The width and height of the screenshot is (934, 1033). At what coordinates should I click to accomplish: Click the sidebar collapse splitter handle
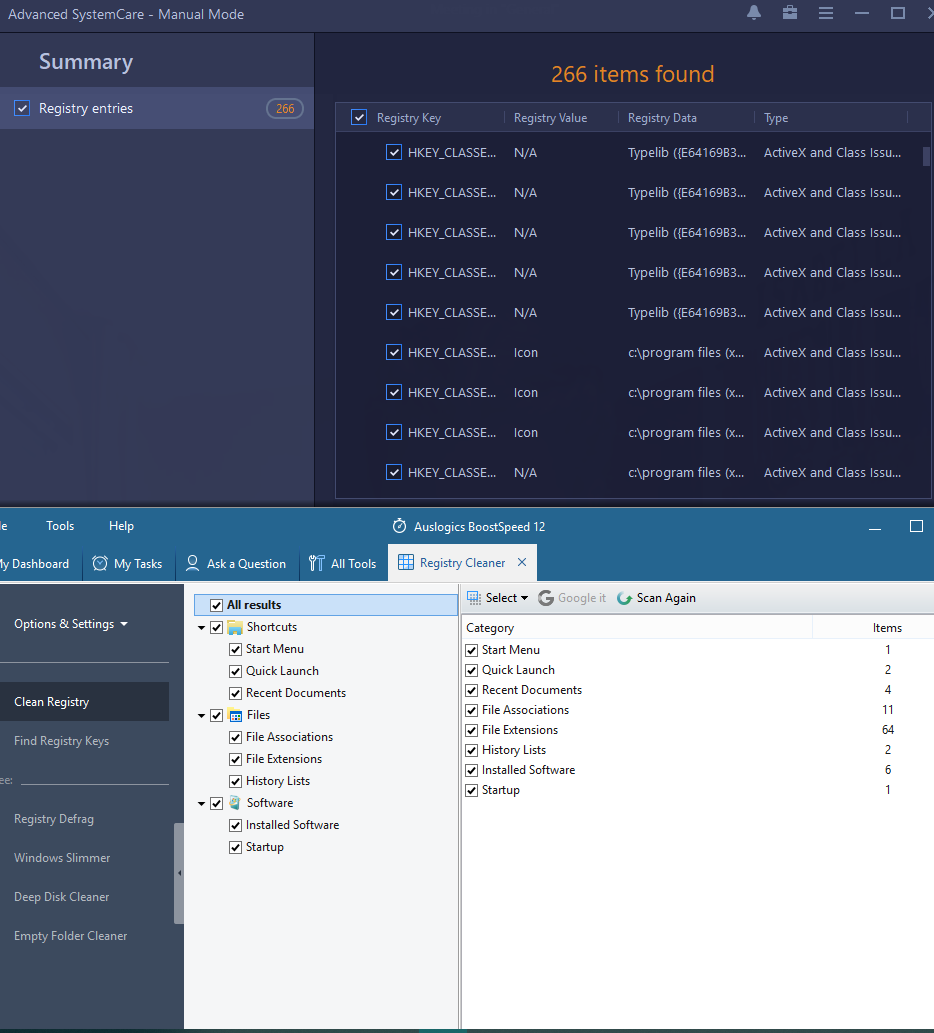pos(179,873)
